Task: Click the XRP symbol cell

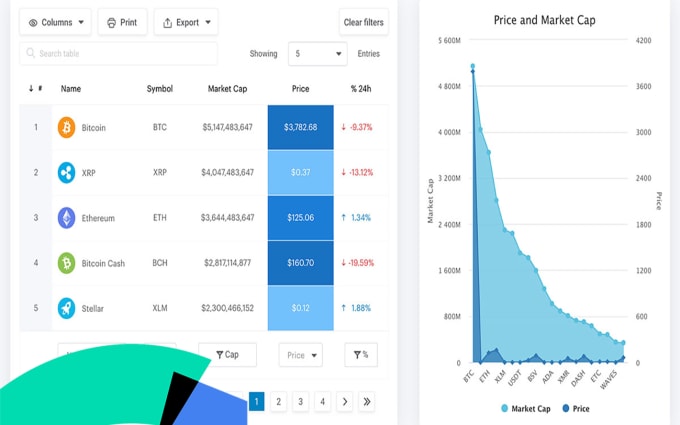Action: [160, 172]
